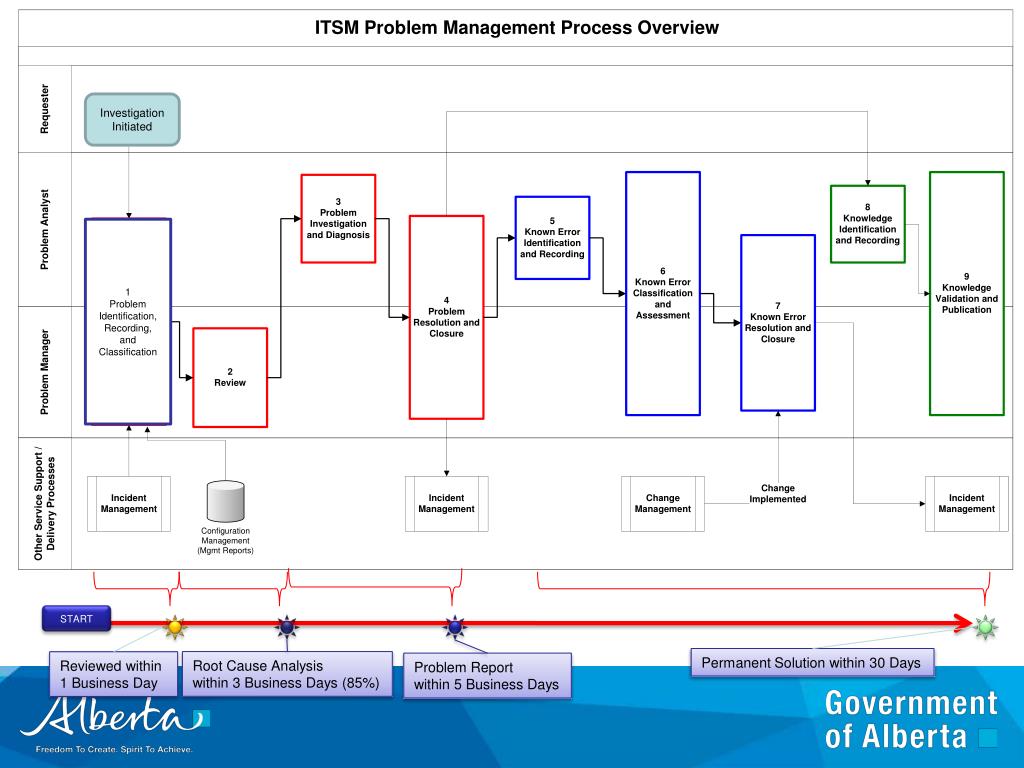1024x768 pixels.
Task: Select step 5 Known Error Identification and Recording
Action: click(x=552, y=238)
